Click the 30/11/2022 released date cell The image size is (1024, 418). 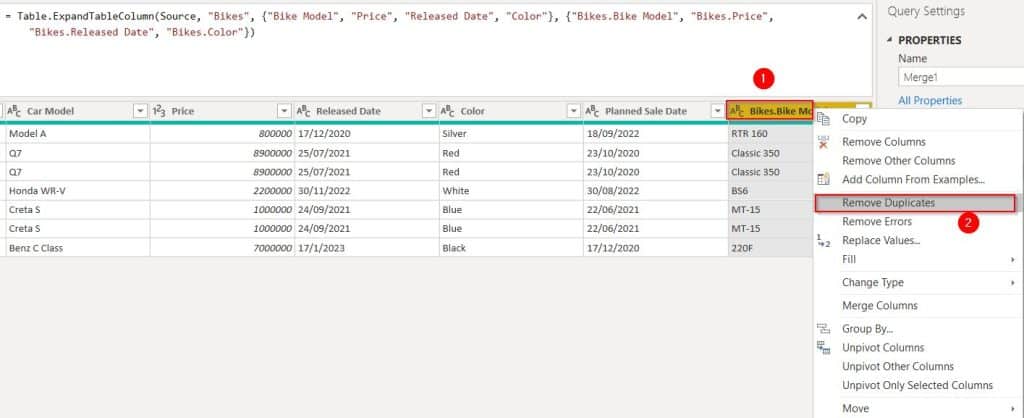pyautogui.click(x=366, y=191)
